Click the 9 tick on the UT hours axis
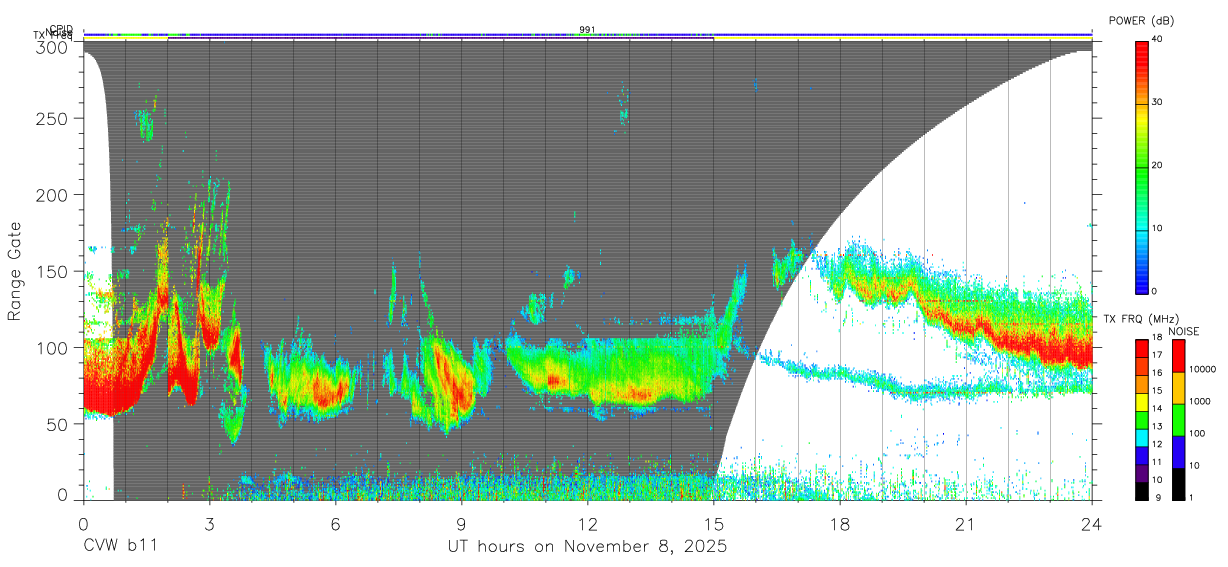 (461, 523)
